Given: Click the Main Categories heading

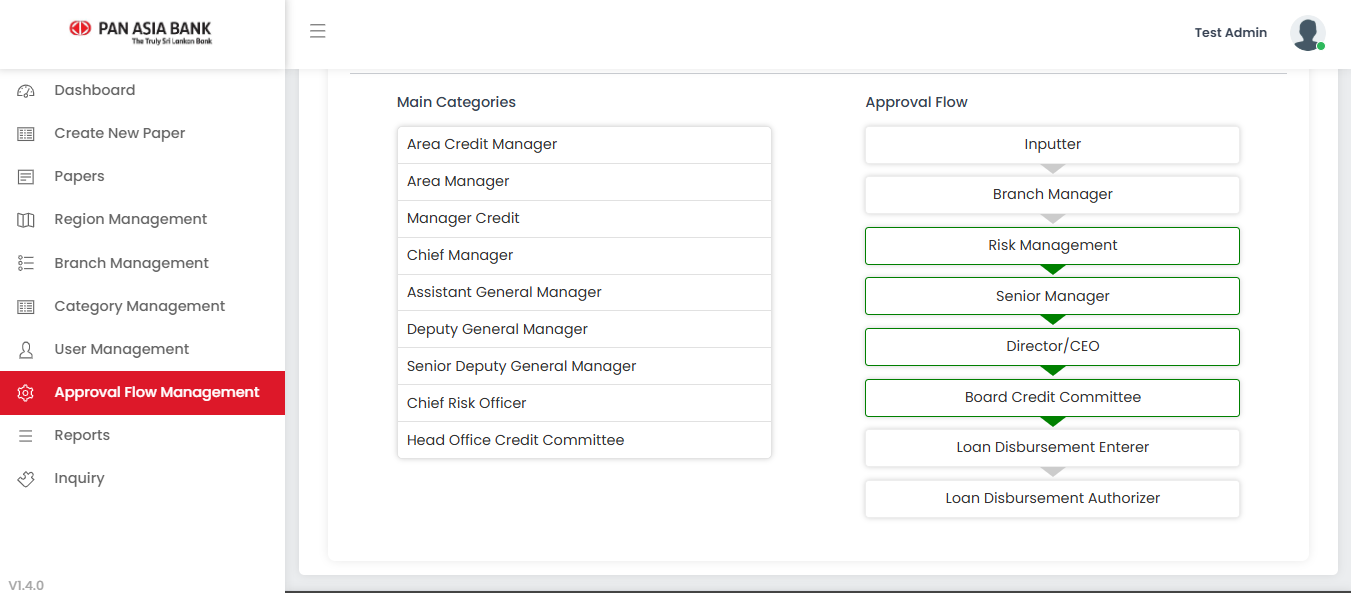Looking at the screenshot, I should click(456, 102).
